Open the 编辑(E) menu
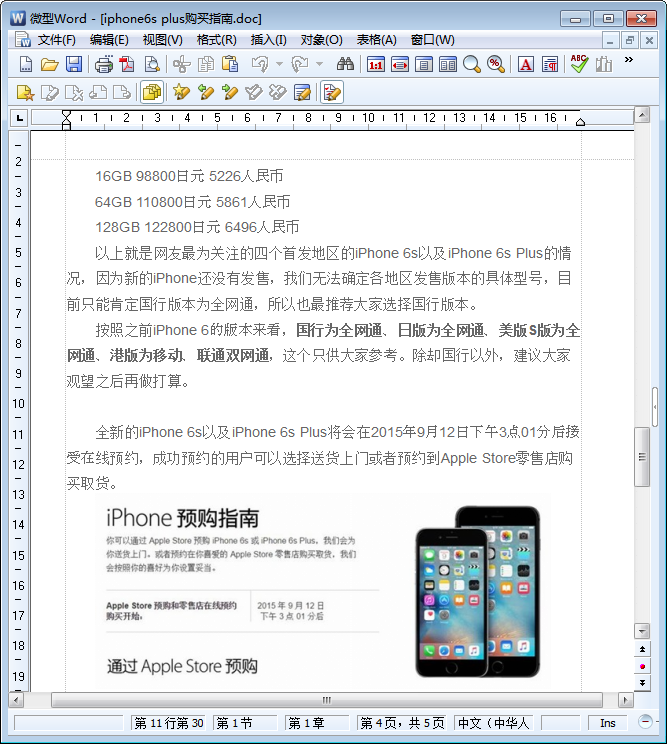The image size is (667, 744). tap(109, 40)
